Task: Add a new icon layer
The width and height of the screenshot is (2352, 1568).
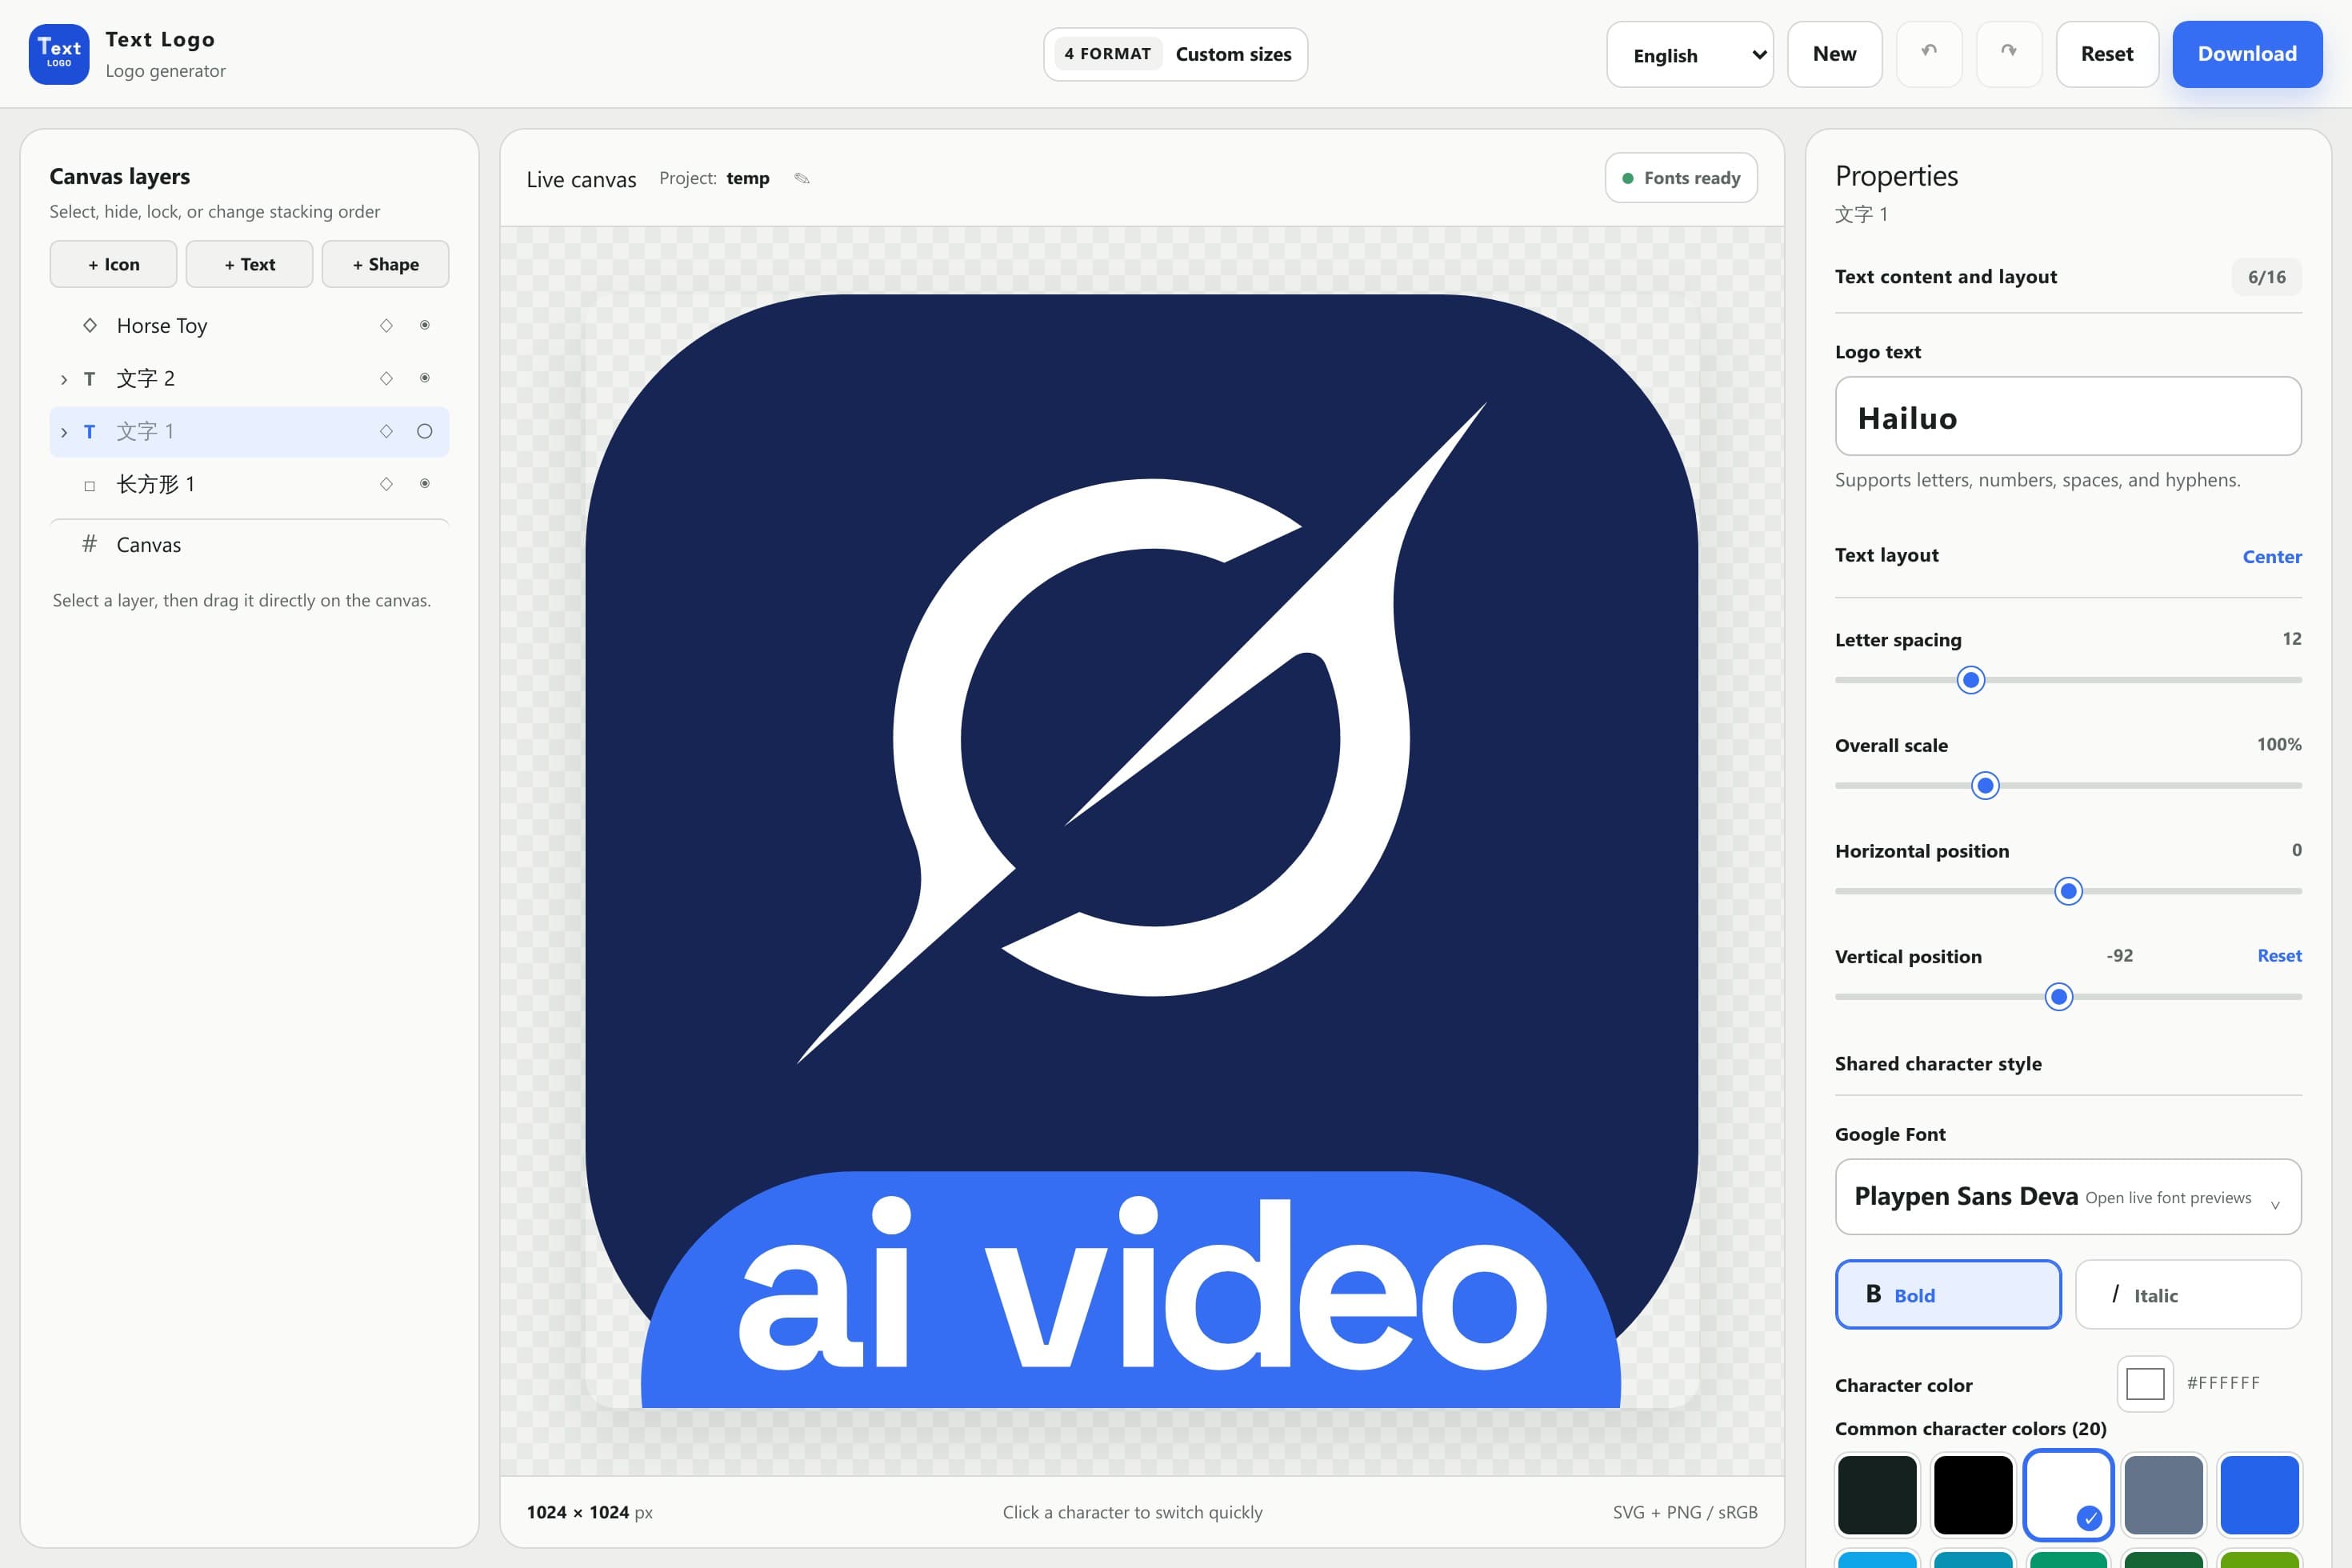Action: pyautogui.click(x=113, y=264)
